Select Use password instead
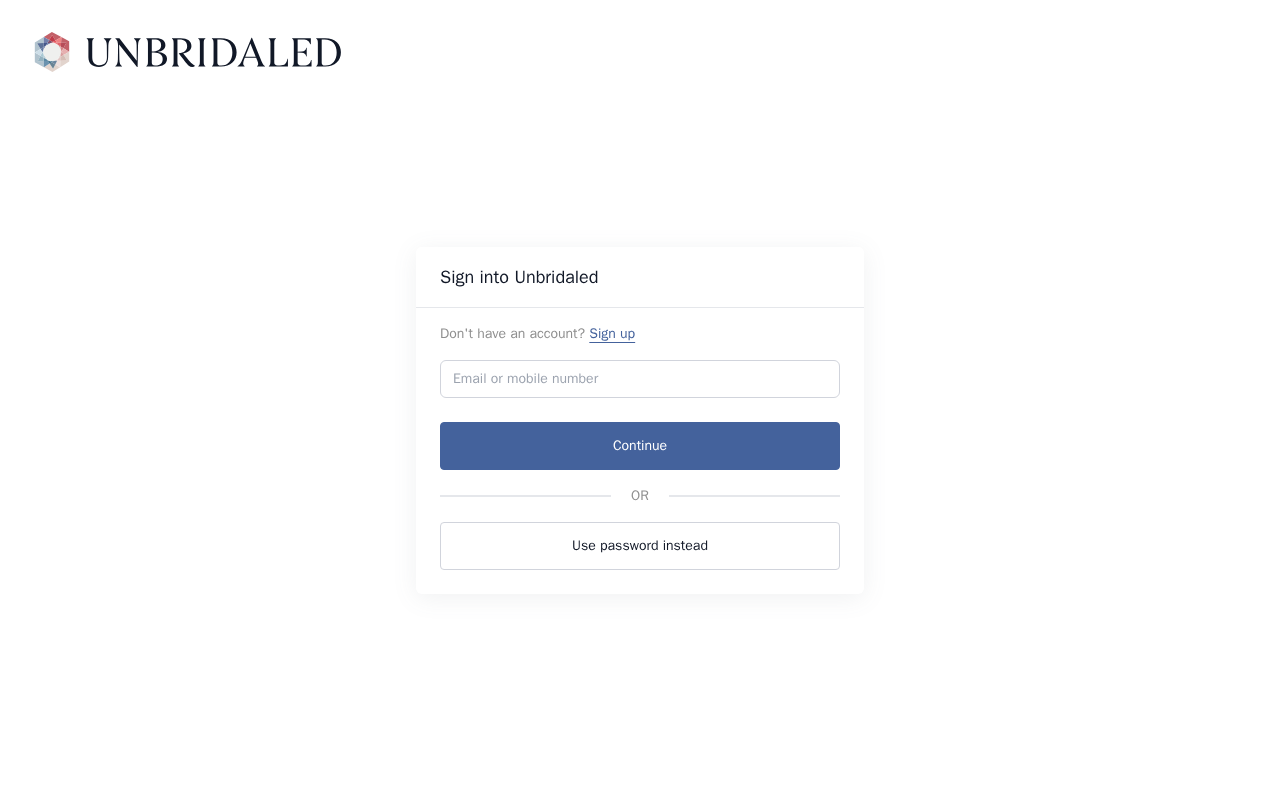Image resolution: width=1280 pixels, height=800 pixels. [640, 546]
